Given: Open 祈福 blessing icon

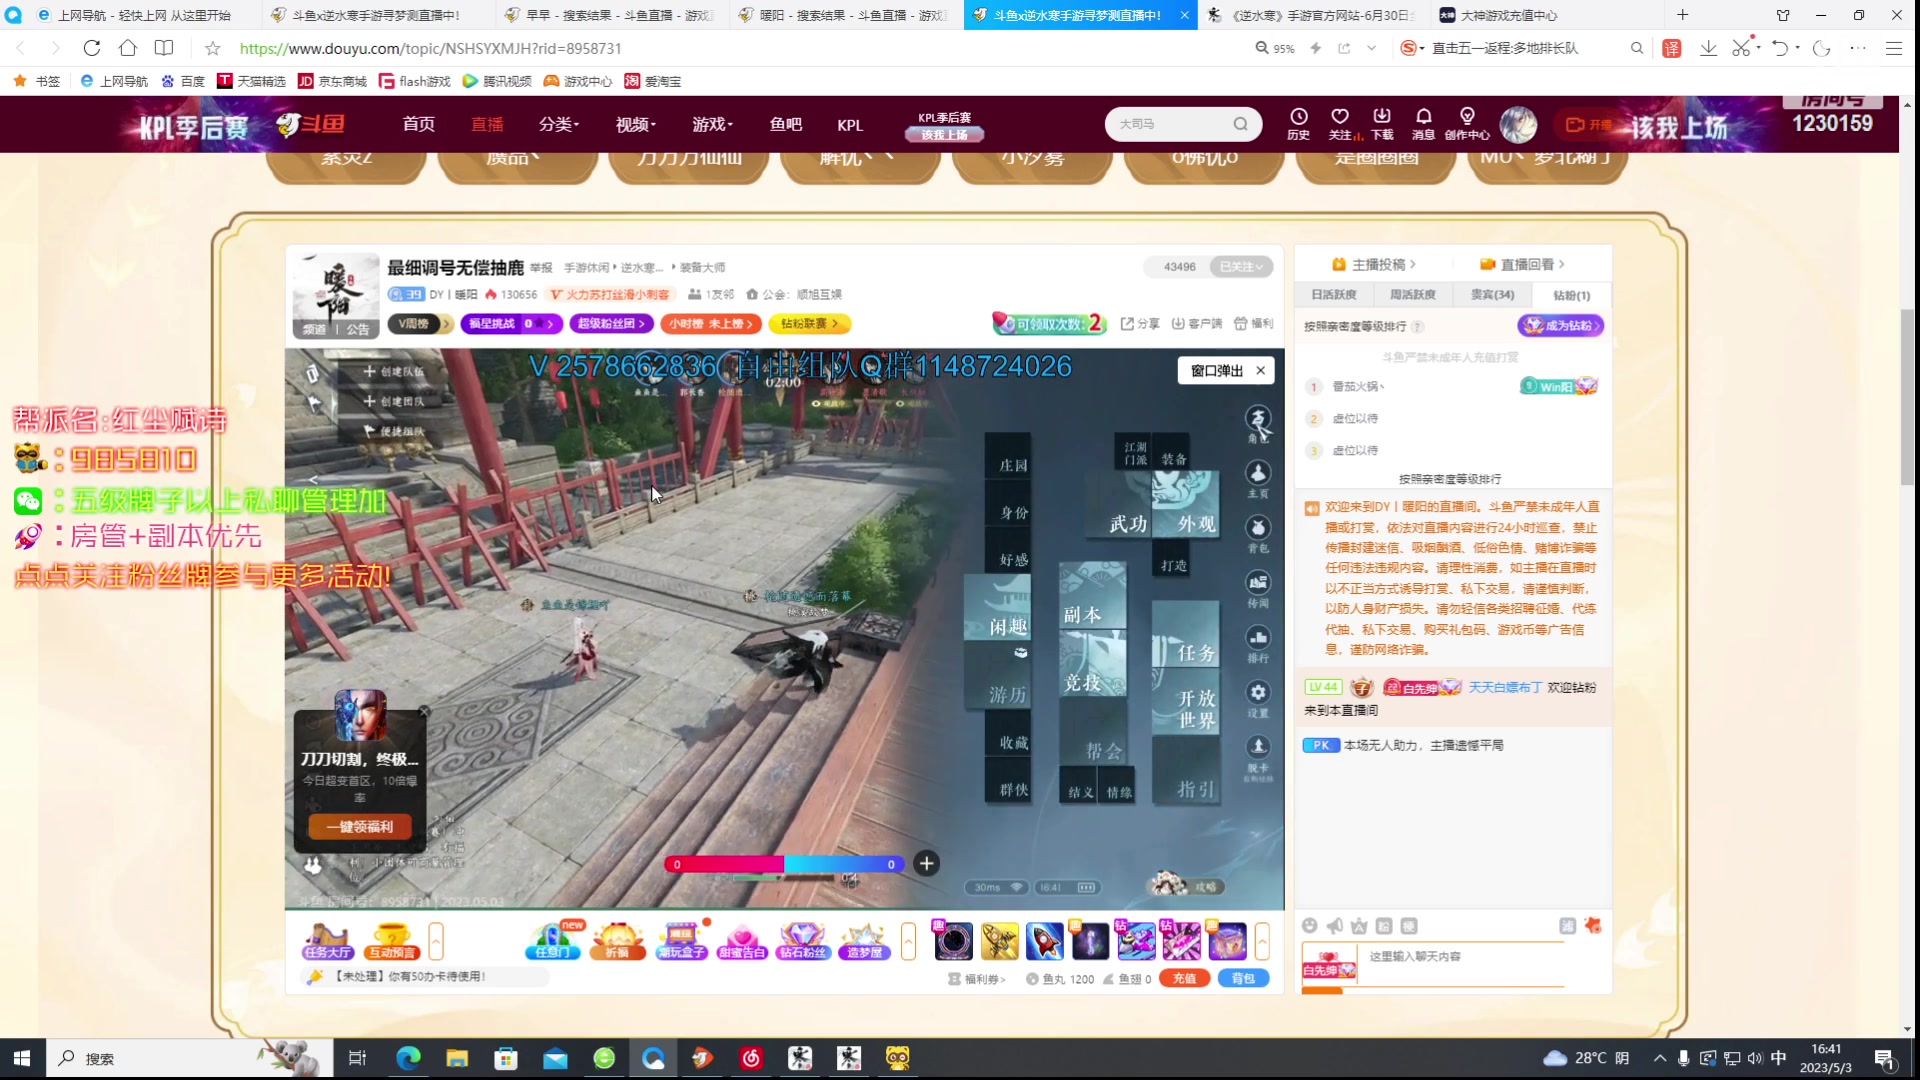Looking at the screenshot, I should [618, 940].
